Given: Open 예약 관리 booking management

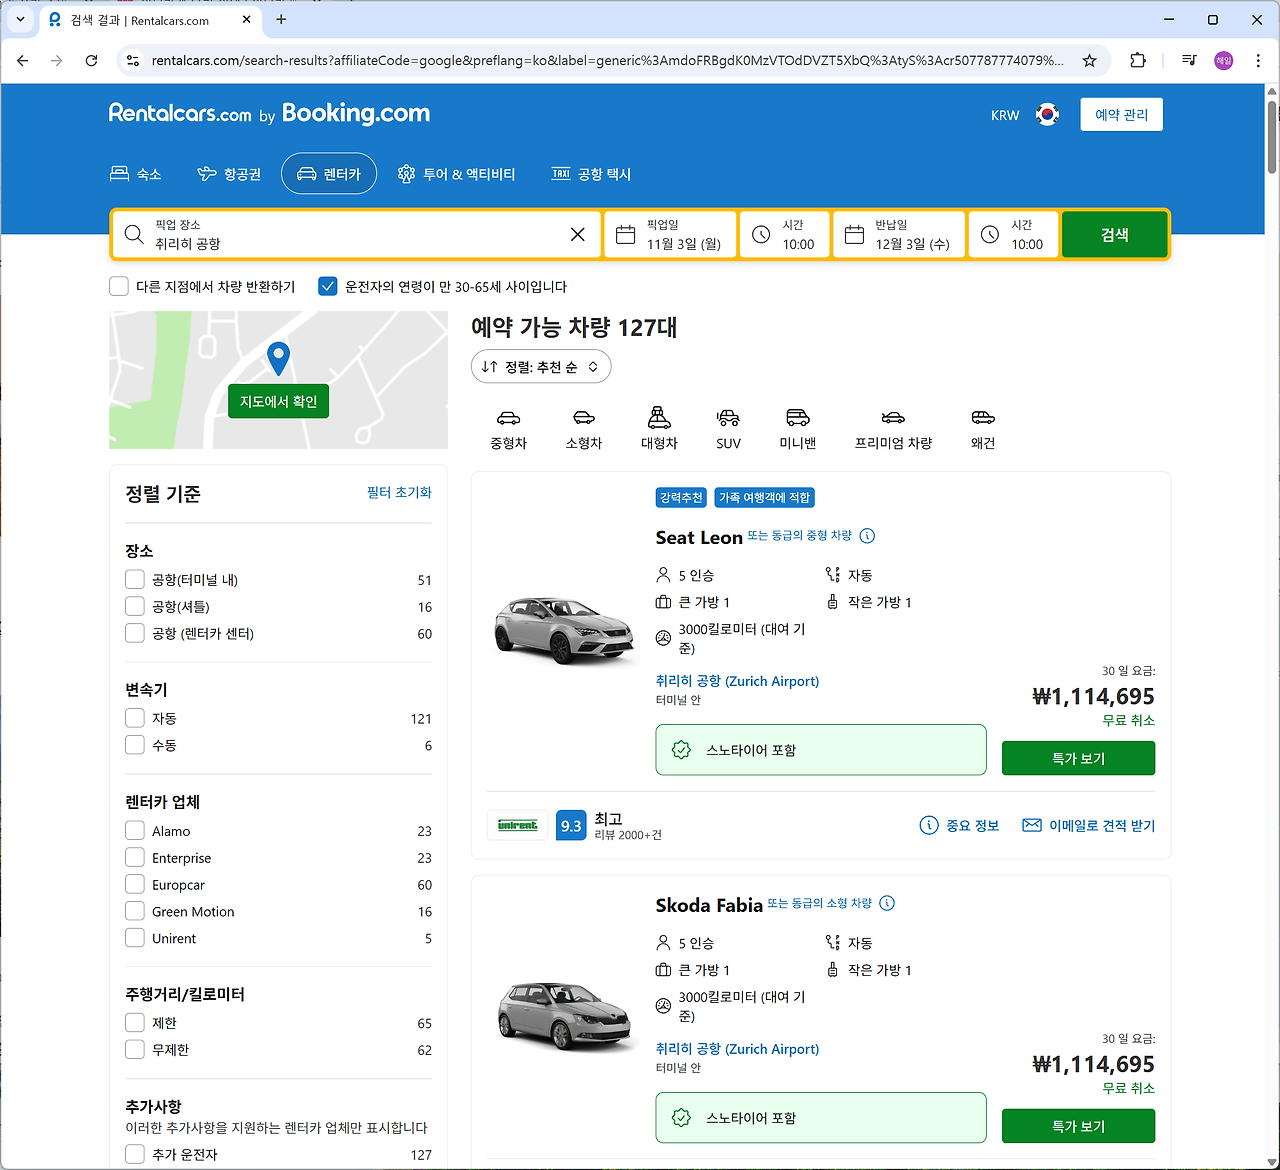Looking at the screenshot, I should point(1121,115).
